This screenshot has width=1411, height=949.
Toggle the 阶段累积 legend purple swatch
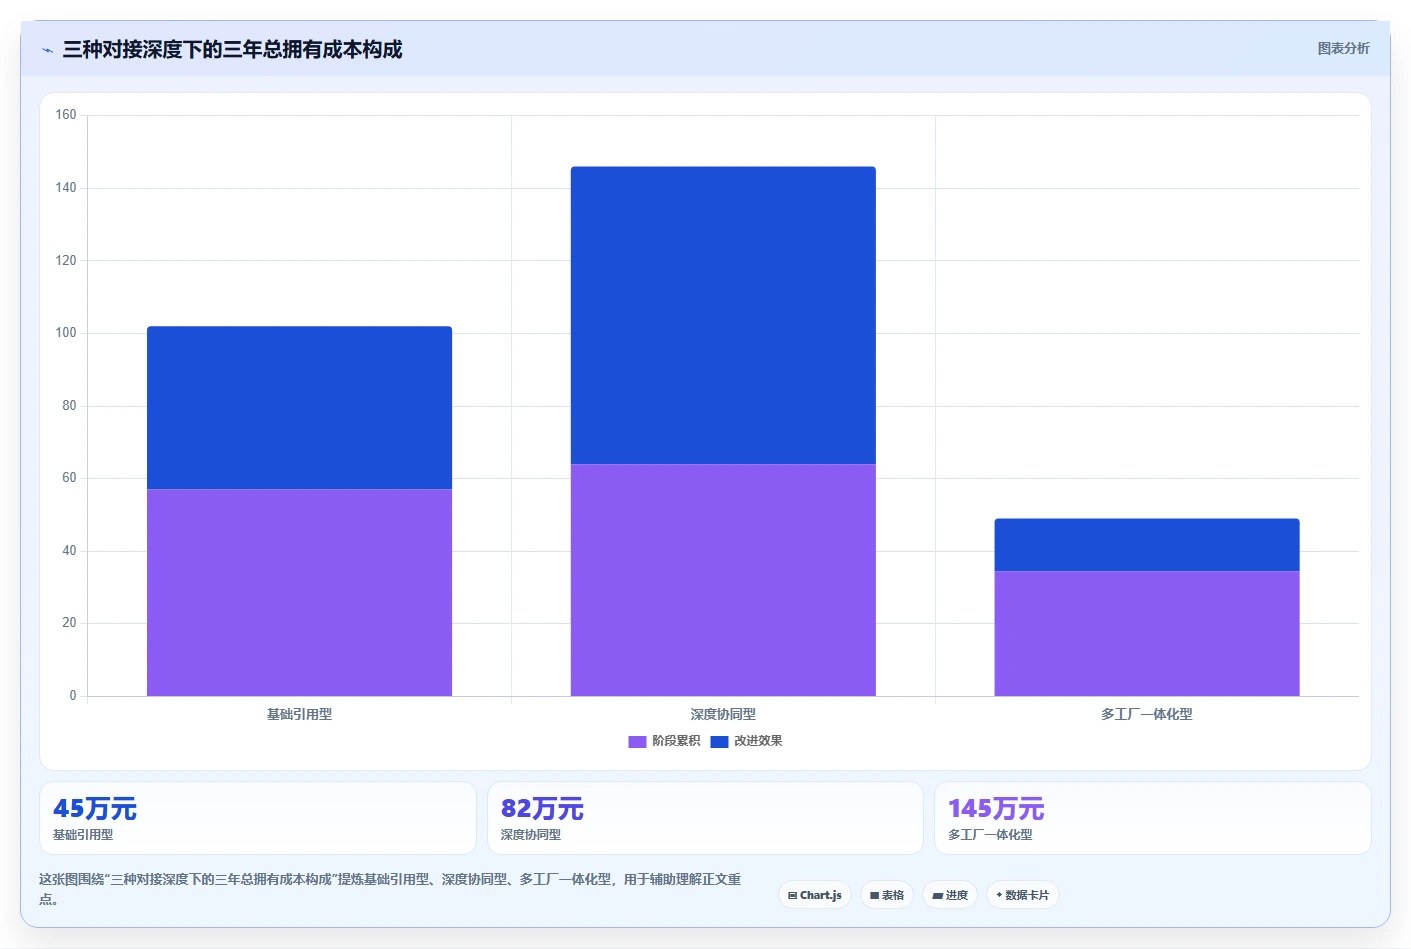(637, 741)
